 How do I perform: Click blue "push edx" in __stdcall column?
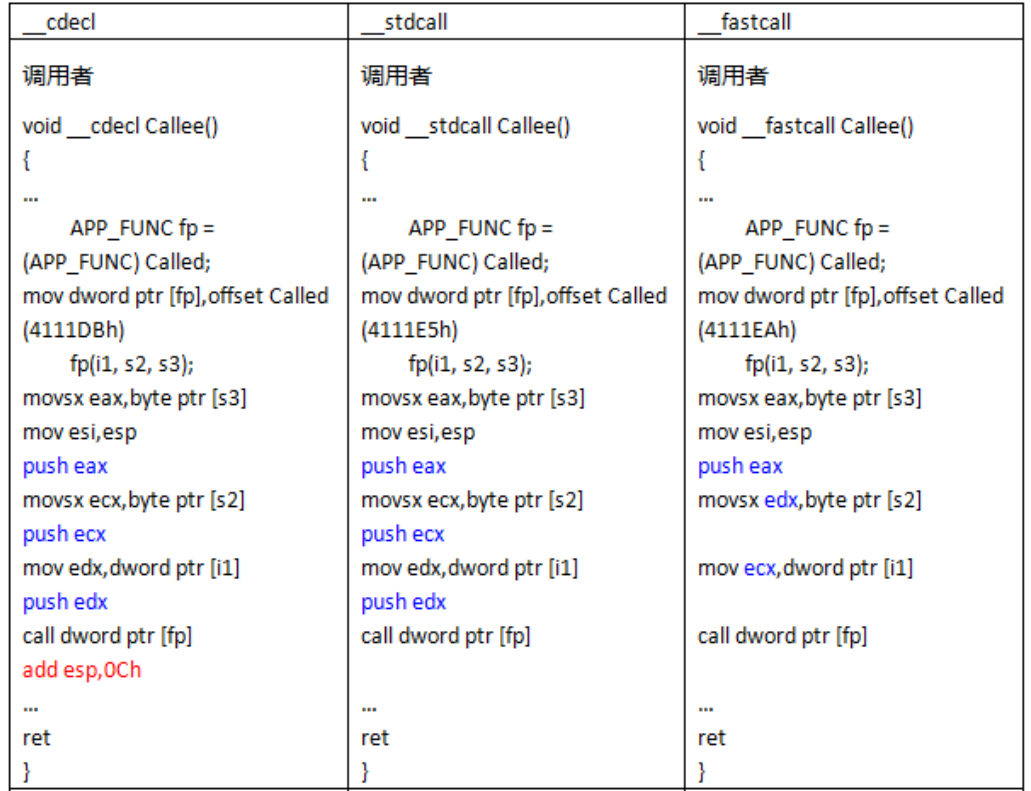[403, 602]
